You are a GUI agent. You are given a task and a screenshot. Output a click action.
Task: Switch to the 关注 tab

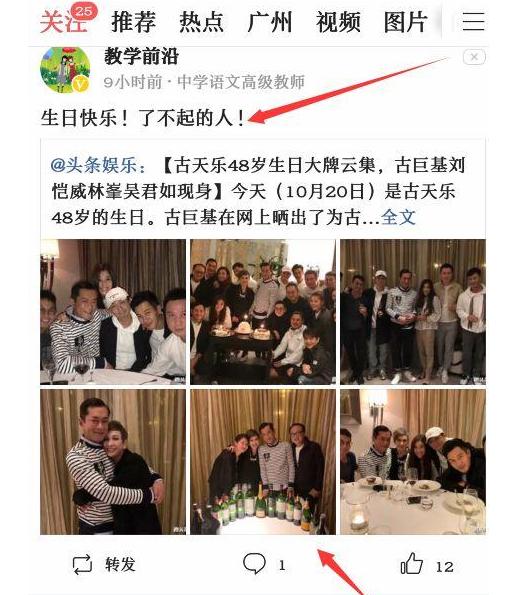point(64,22)
